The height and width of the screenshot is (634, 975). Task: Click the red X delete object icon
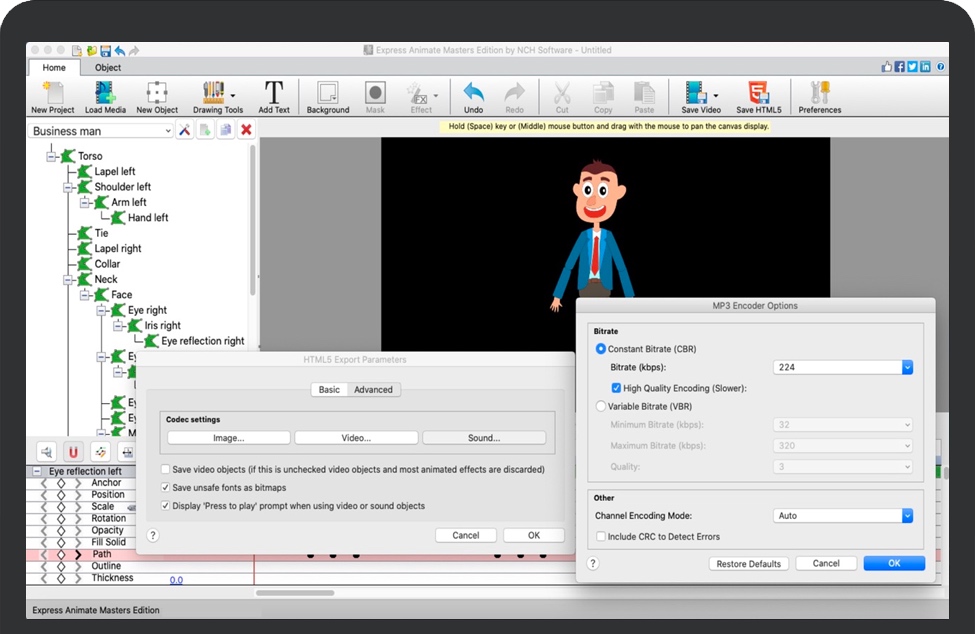tap(246, 130)
